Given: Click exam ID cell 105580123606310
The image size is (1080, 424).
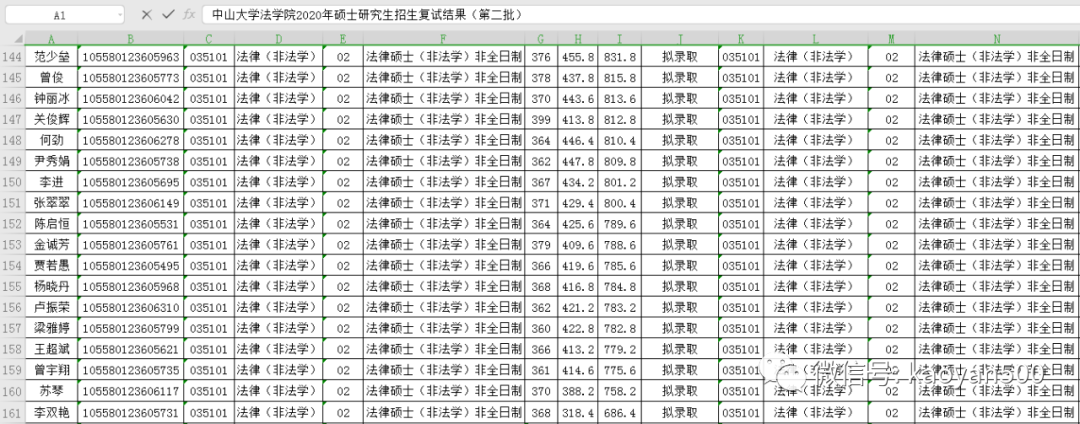Looking at the screenshot, I should (131, 307).
